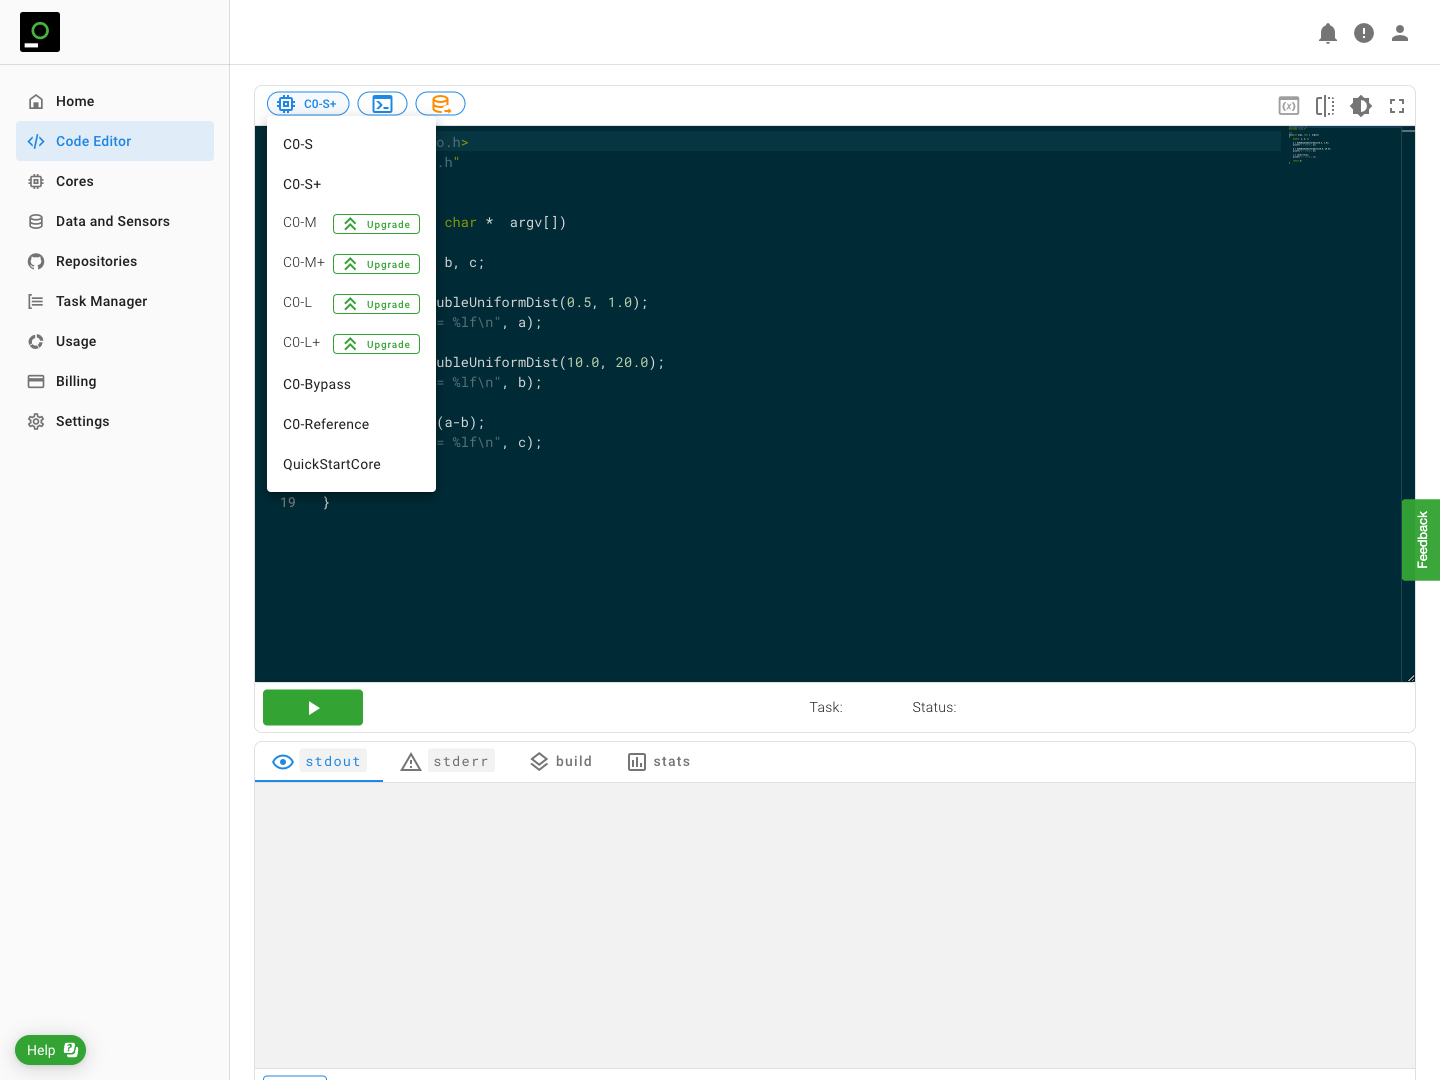Open the terminal arguments chip icon
This screenshot has height=1080, width=1440.
(382, 104)
